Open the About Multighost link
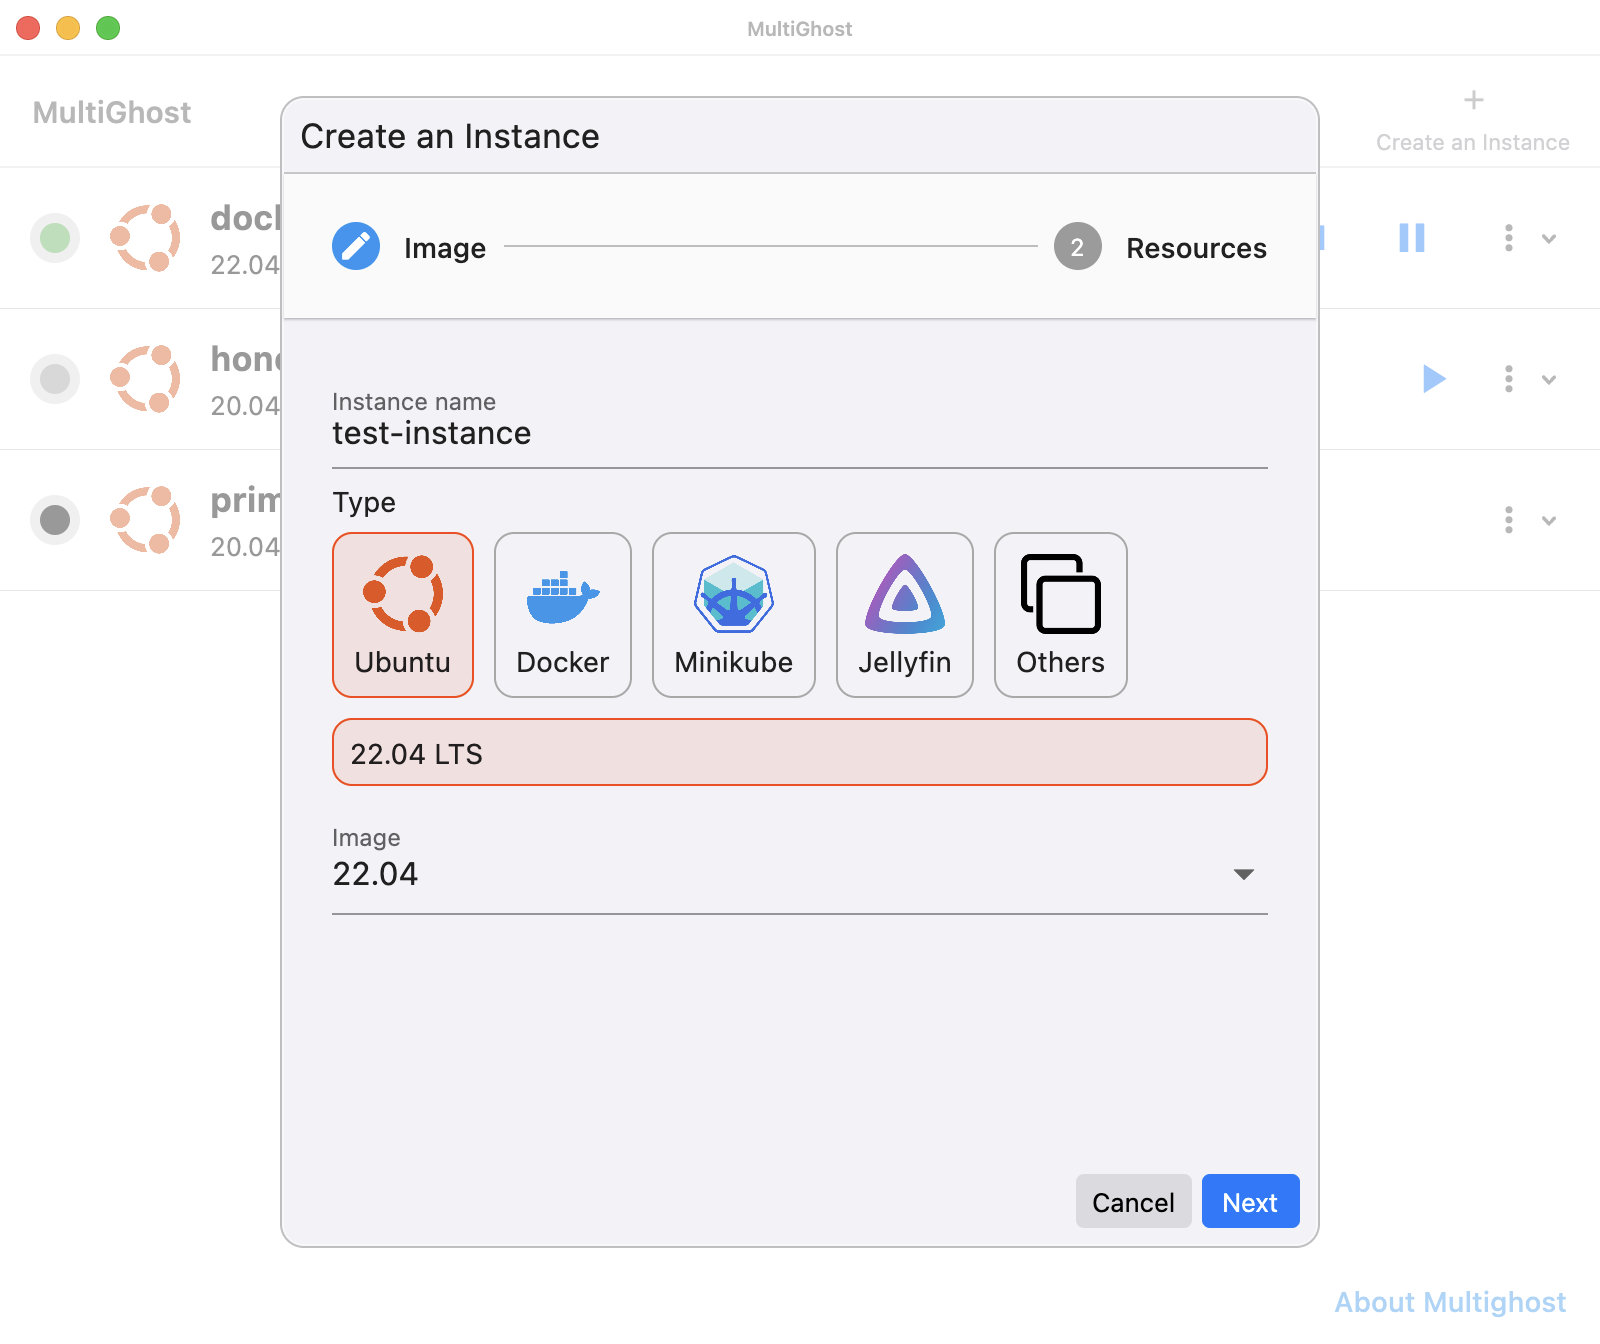 [1450, 1302]
